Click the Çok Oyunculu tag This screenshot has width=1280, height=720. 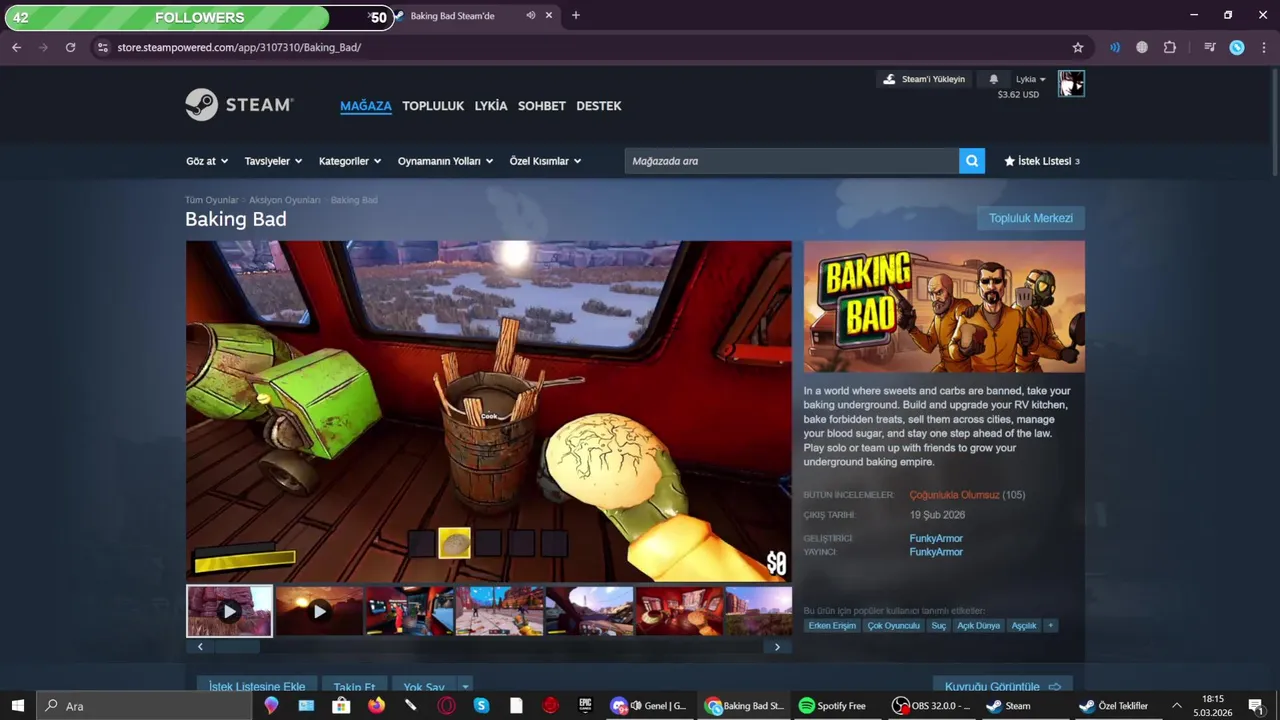pos(894,625)
